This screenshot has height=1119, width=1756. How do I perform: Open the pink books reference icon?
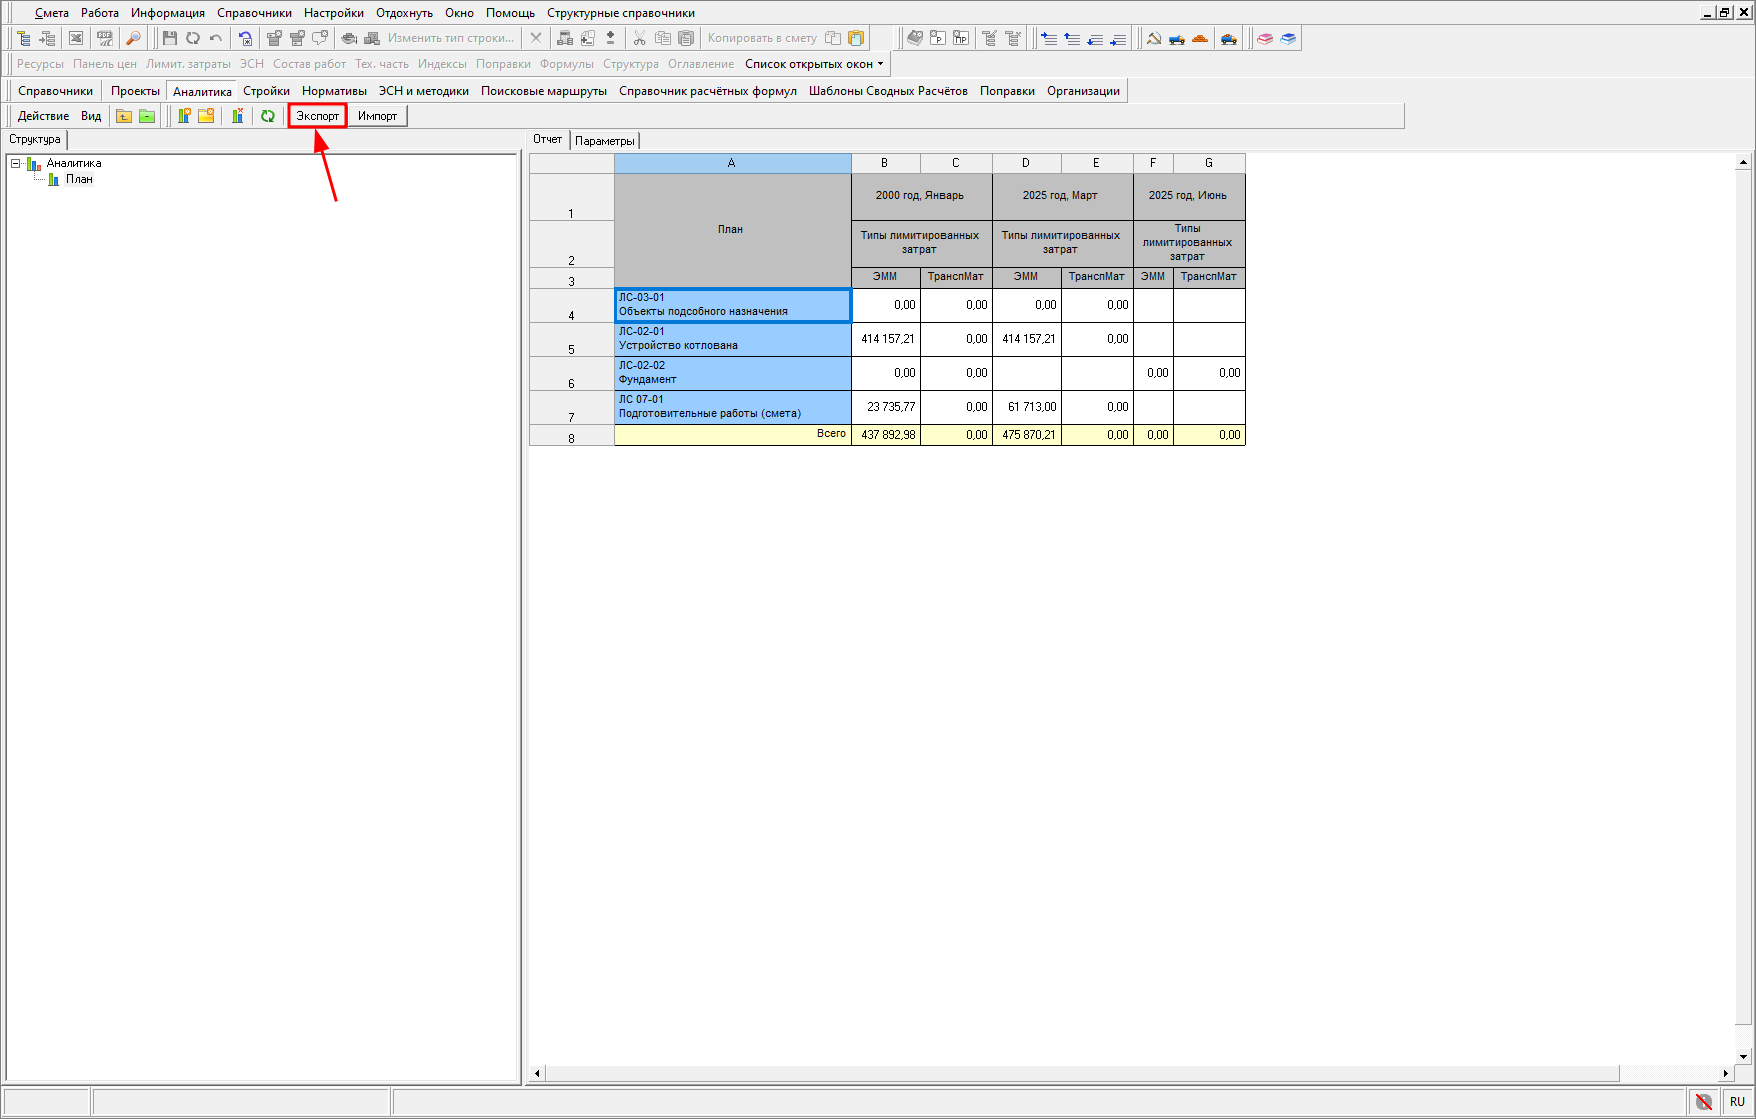1265,38
